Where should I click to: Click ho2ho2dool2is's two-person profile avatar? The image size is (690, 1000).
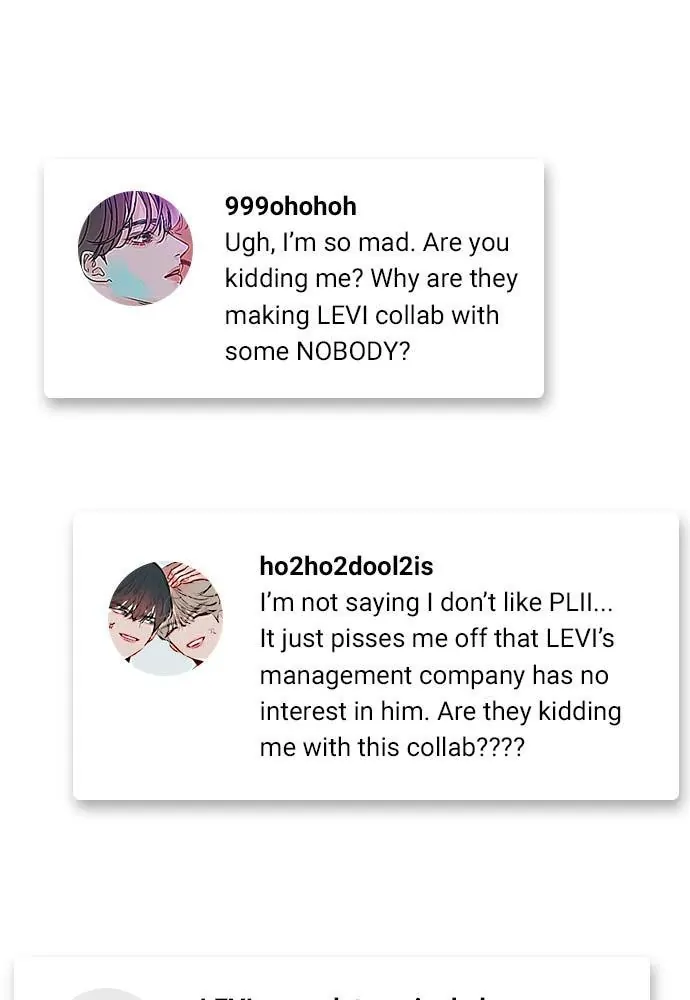[165, 618]
